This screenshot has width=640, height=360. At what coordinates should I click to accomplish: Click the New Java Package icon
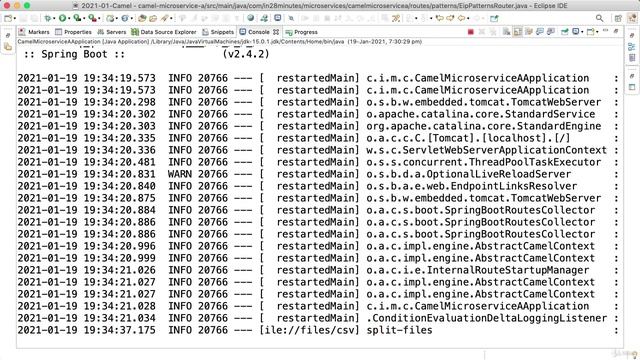pos(110,18)
